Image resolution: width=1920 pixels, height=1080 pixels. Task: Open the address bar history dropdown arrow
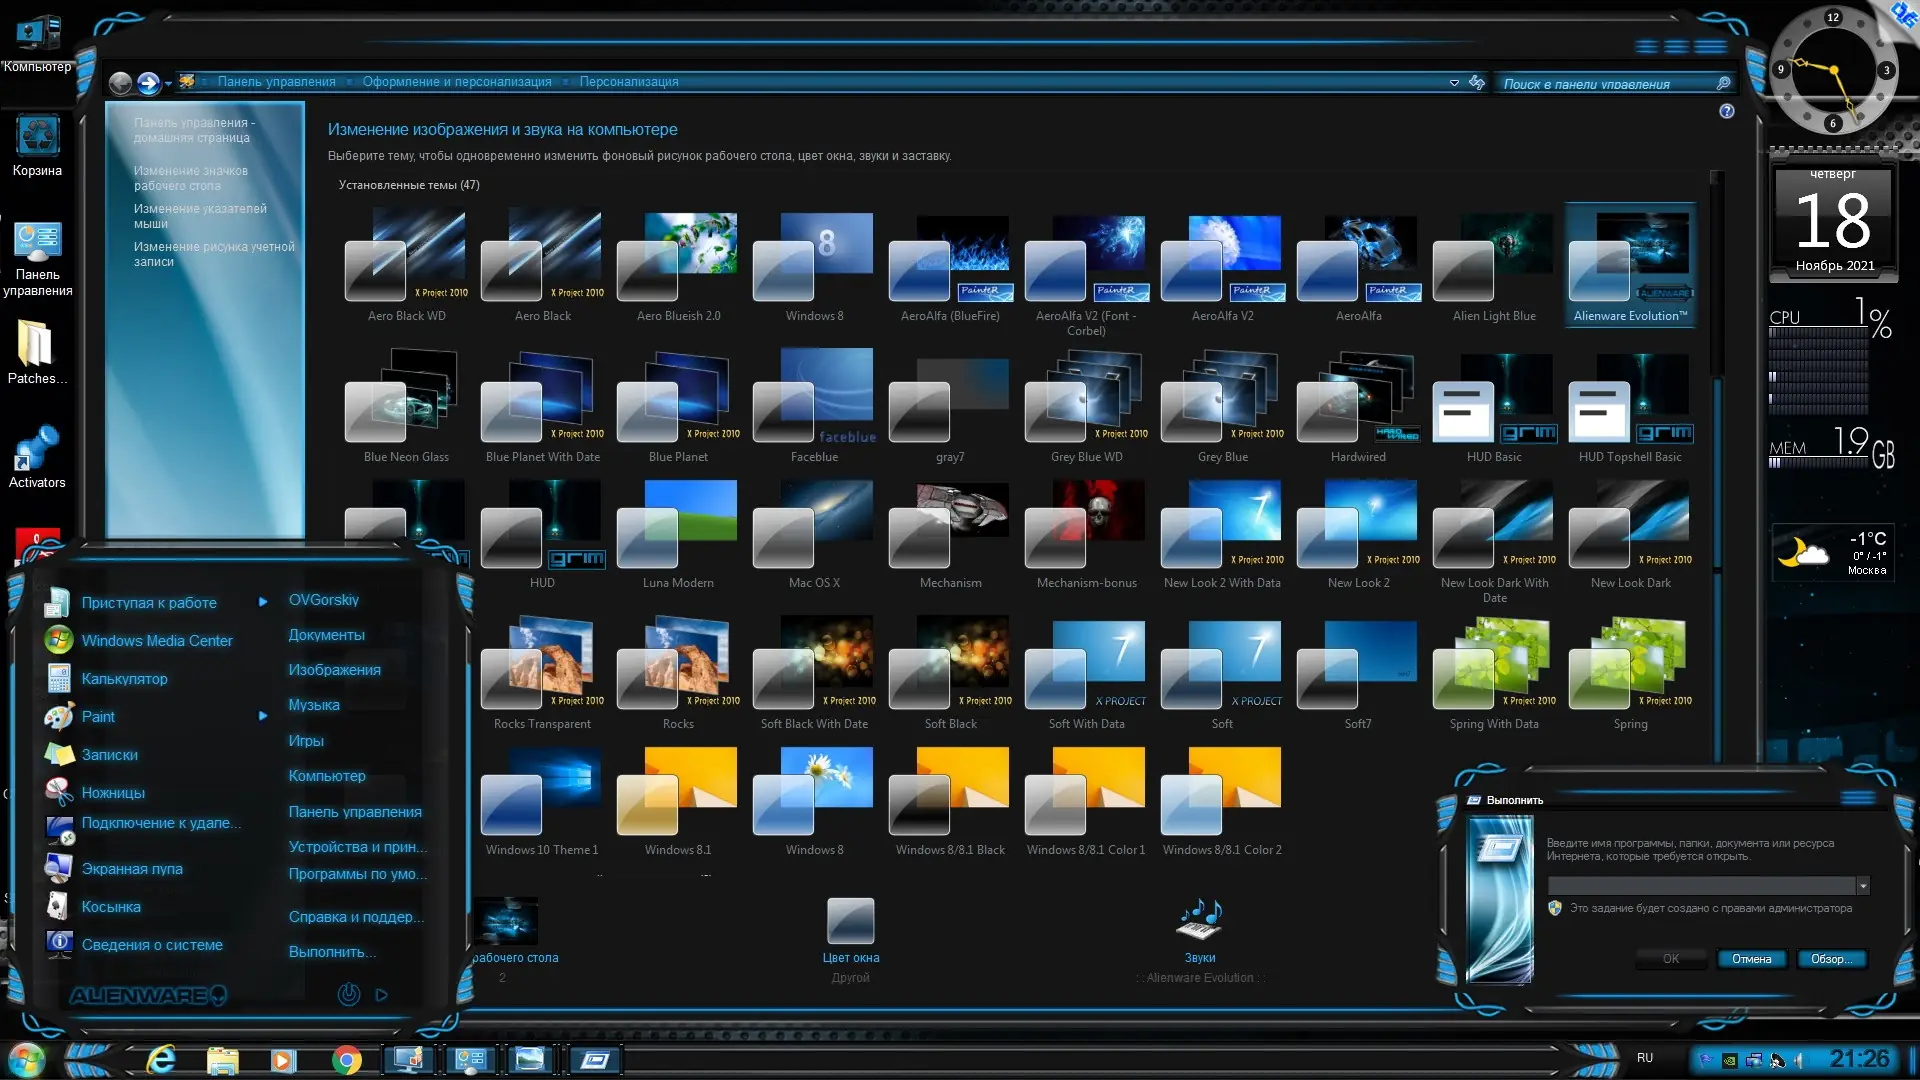coord(1454,83)
